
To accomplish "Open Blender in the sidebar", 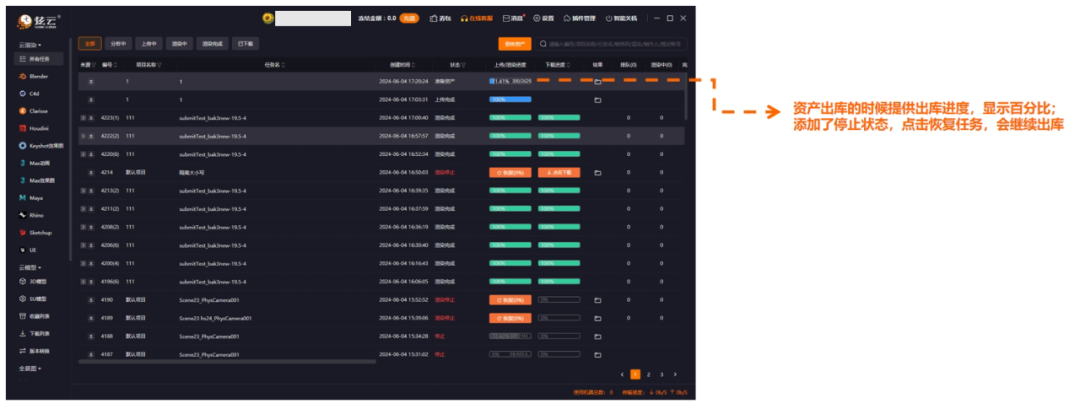I will (33, 76).
